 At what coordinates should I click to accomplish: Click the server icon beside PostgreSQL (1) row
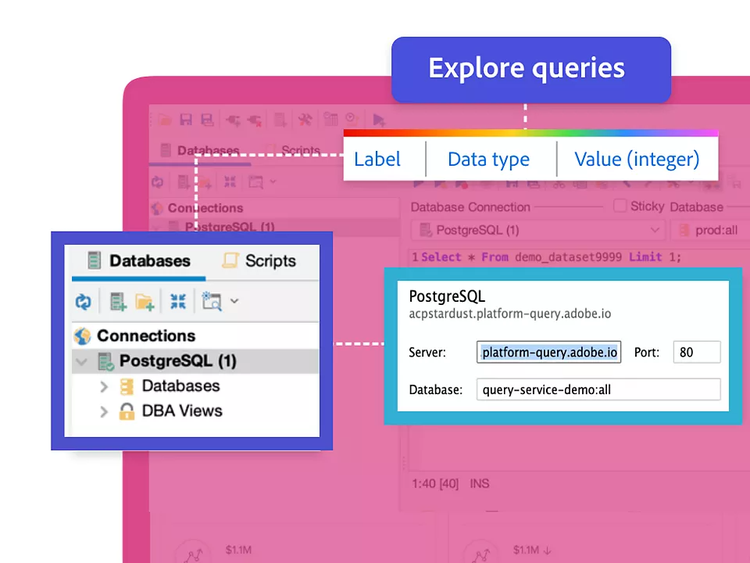click(106, 361)
